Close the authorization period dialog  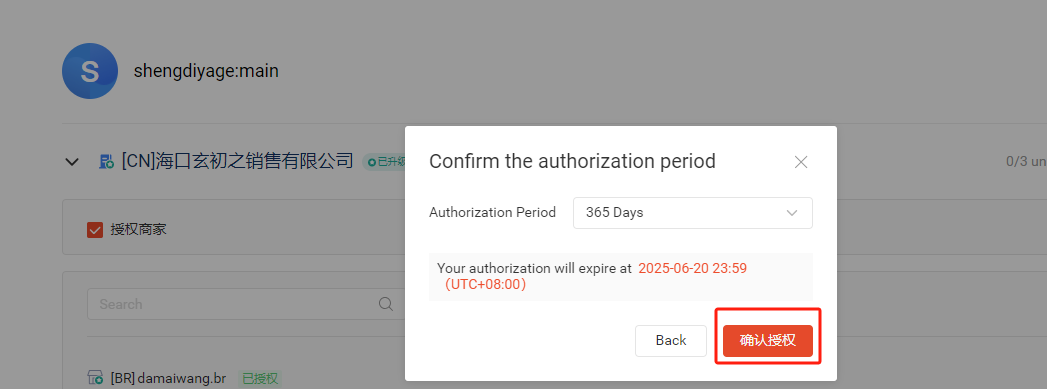pyautogui.click(x=801, y=161)
